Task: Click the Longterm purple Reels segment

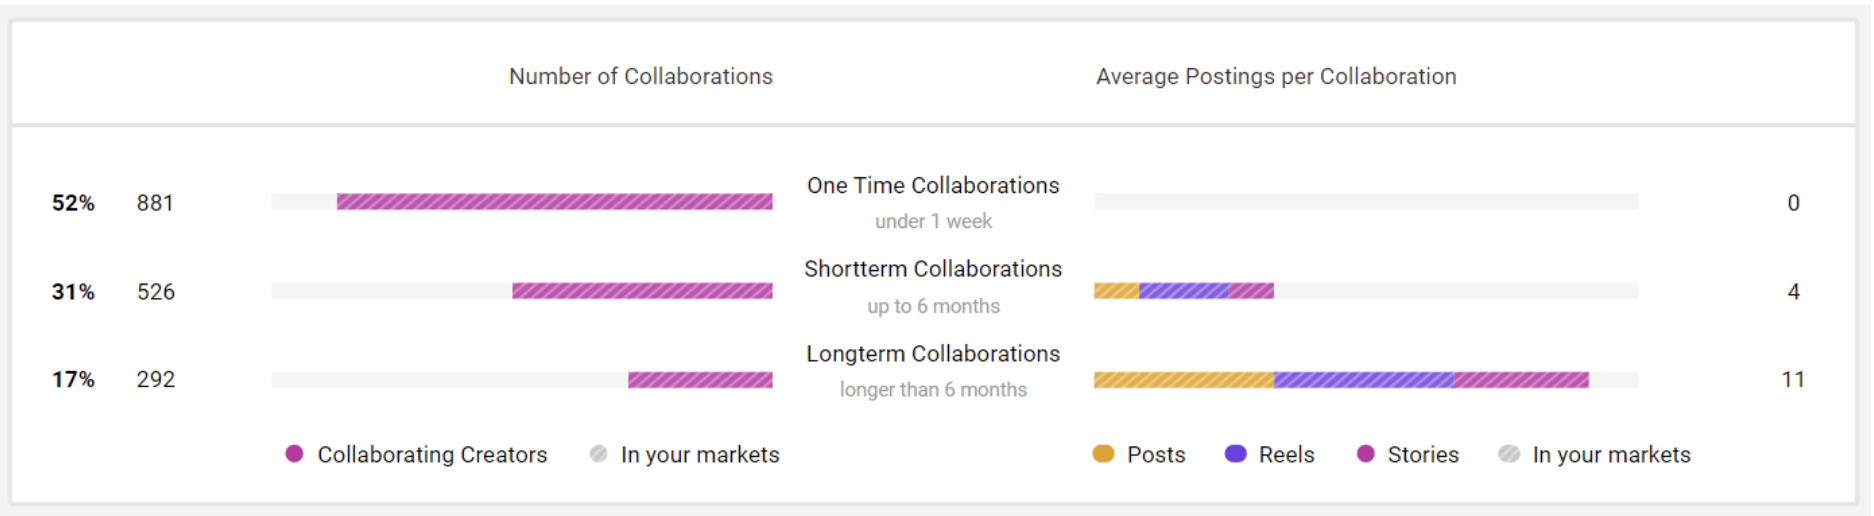Action: 1364,380
